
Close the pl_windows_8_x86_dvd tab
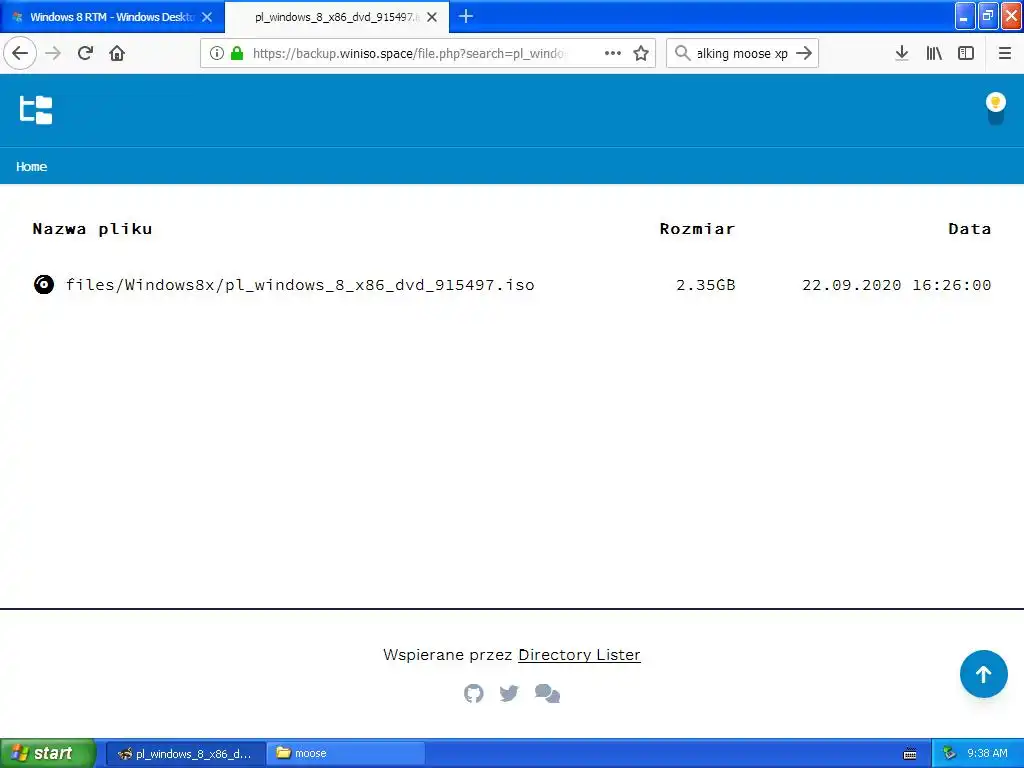click(x=432, y=17)
